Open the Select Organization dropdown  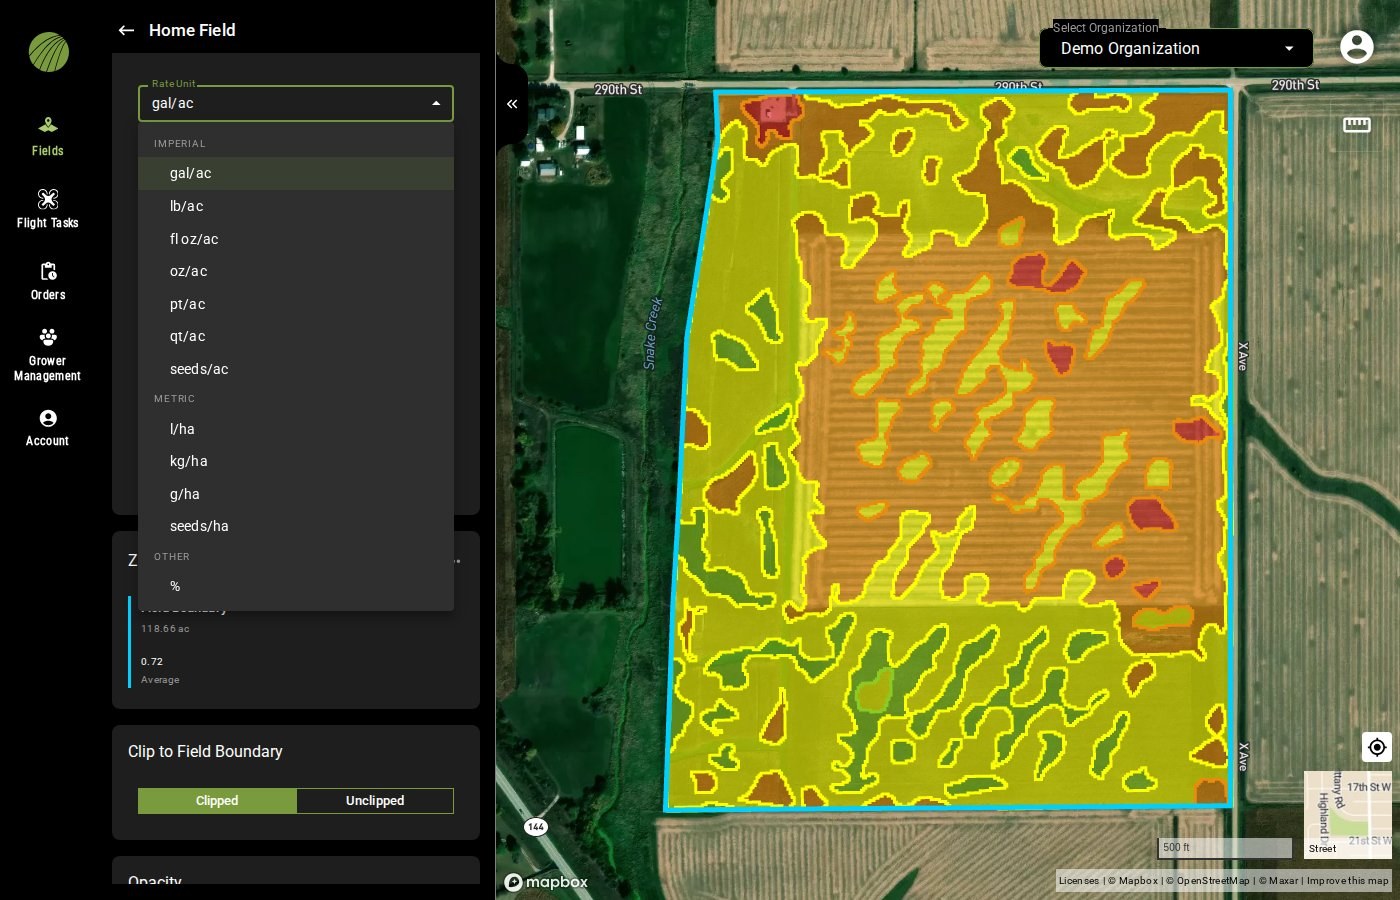click(x=1176, y=48)
